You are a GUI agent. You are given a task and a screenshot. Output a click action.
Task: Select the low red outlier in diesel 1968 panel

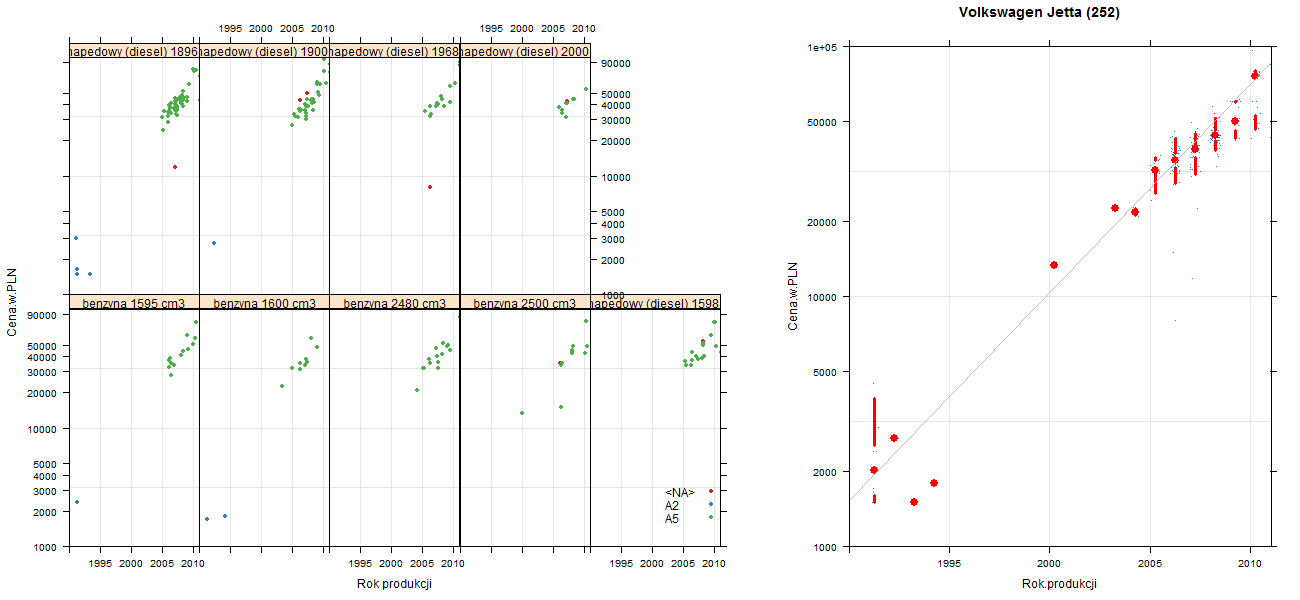(430, 187)
